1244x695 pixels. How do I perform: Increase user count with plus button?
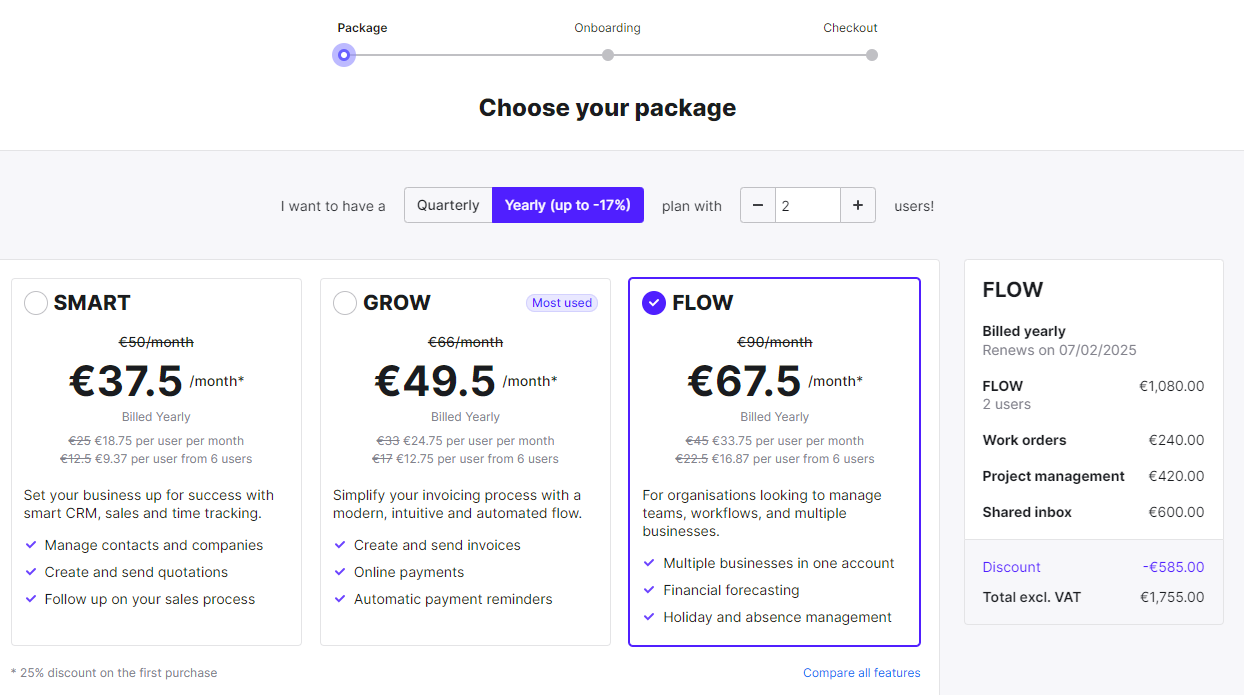(858, 205)
